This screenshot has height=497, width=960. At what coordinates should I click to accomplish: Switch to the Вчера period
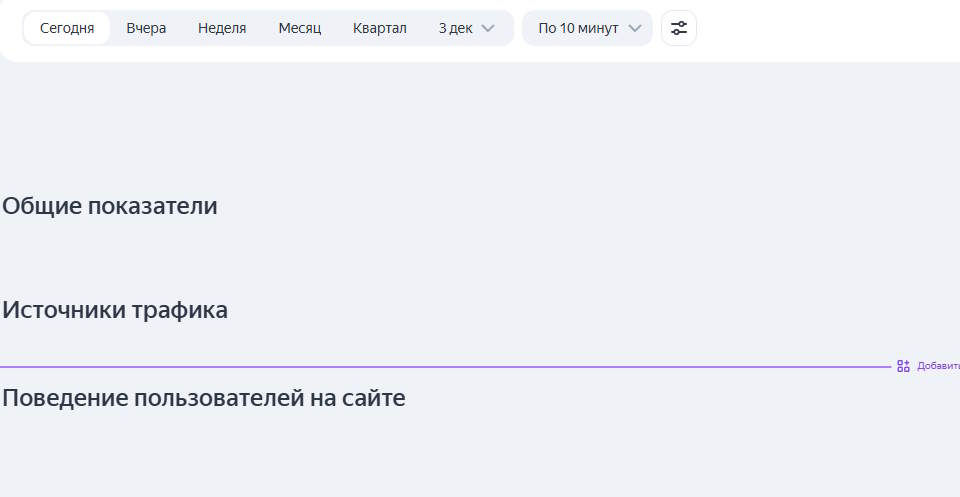(146, 28)
